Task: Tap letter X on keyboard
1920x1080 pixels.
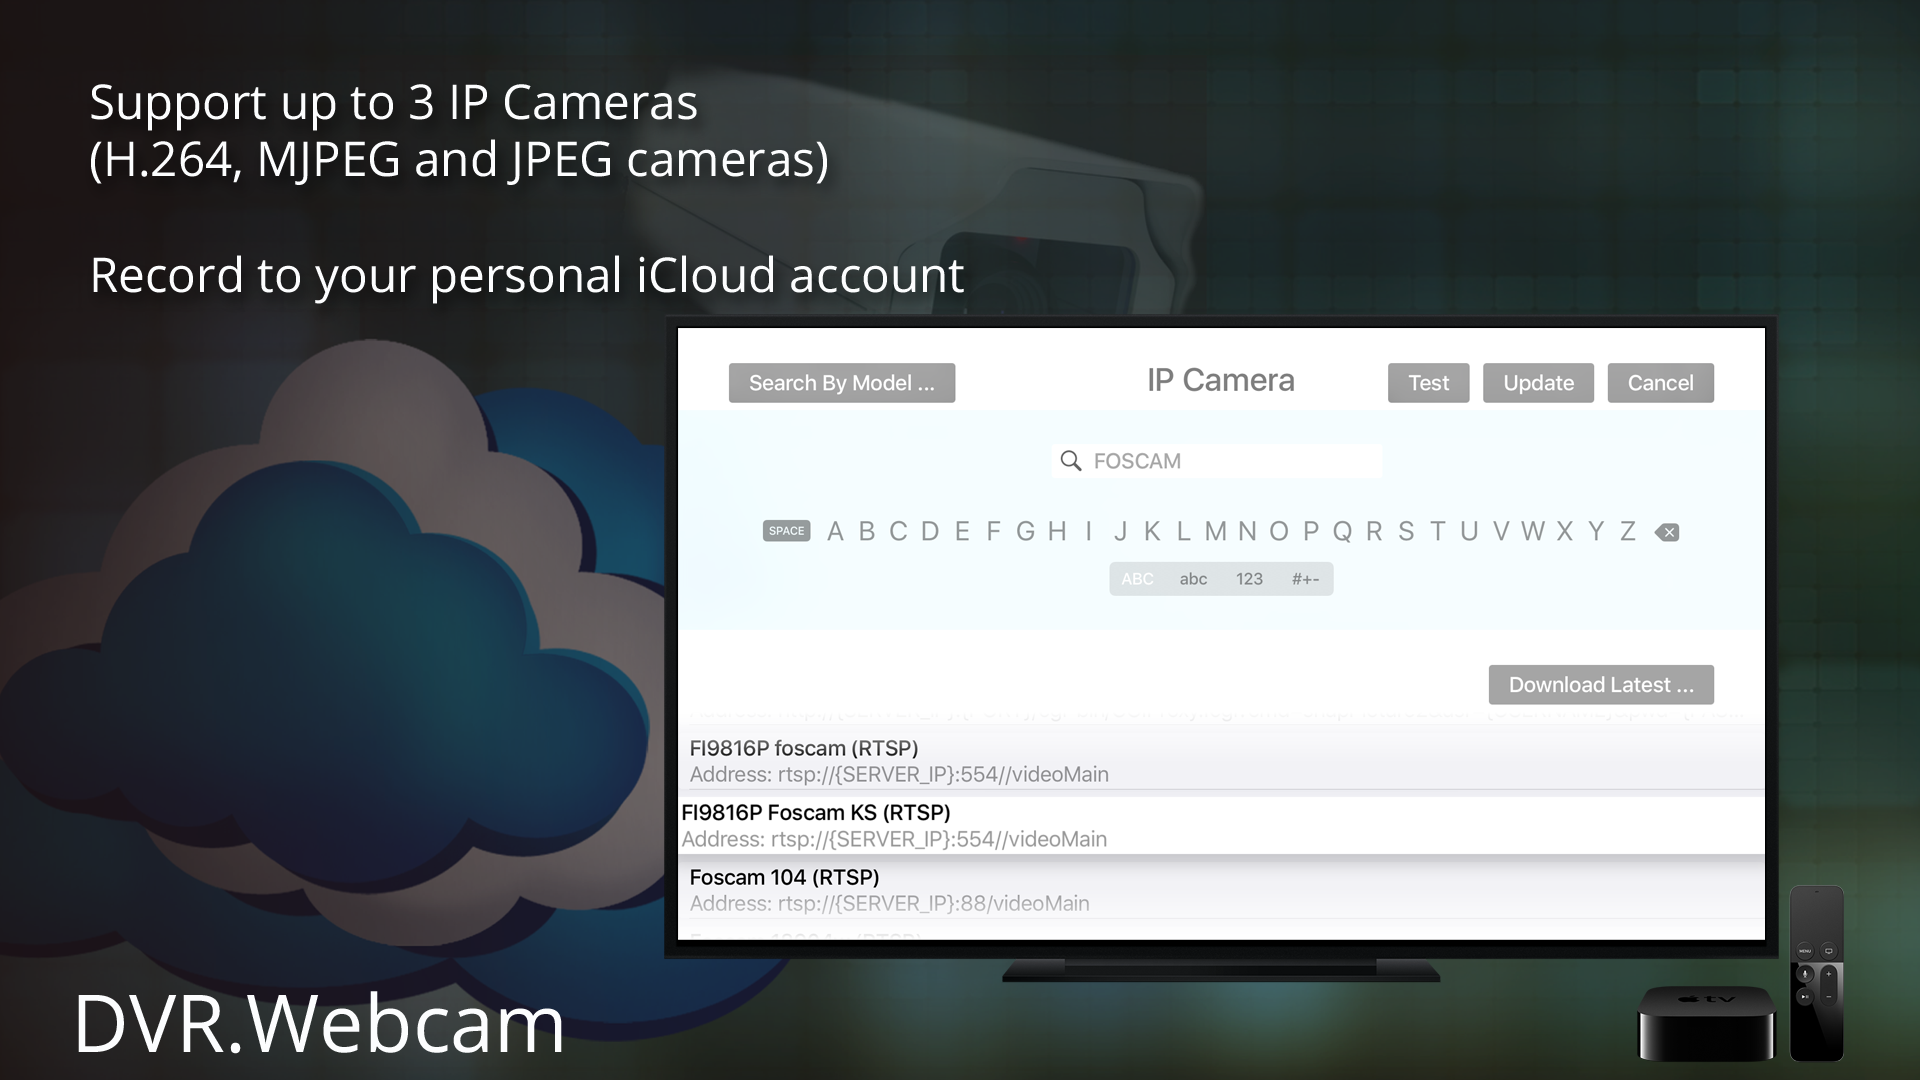Action: tap(1565, 531)
